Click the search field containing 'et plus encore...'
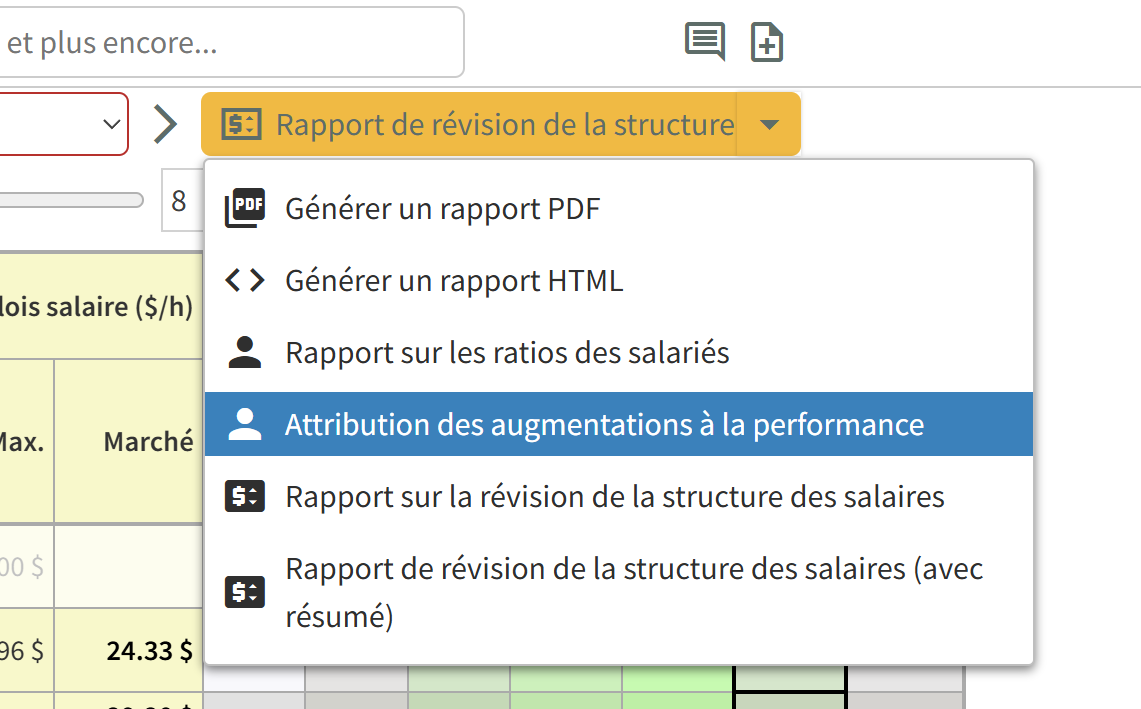This screenshot has width=1141, height=709. coord(231,42)
